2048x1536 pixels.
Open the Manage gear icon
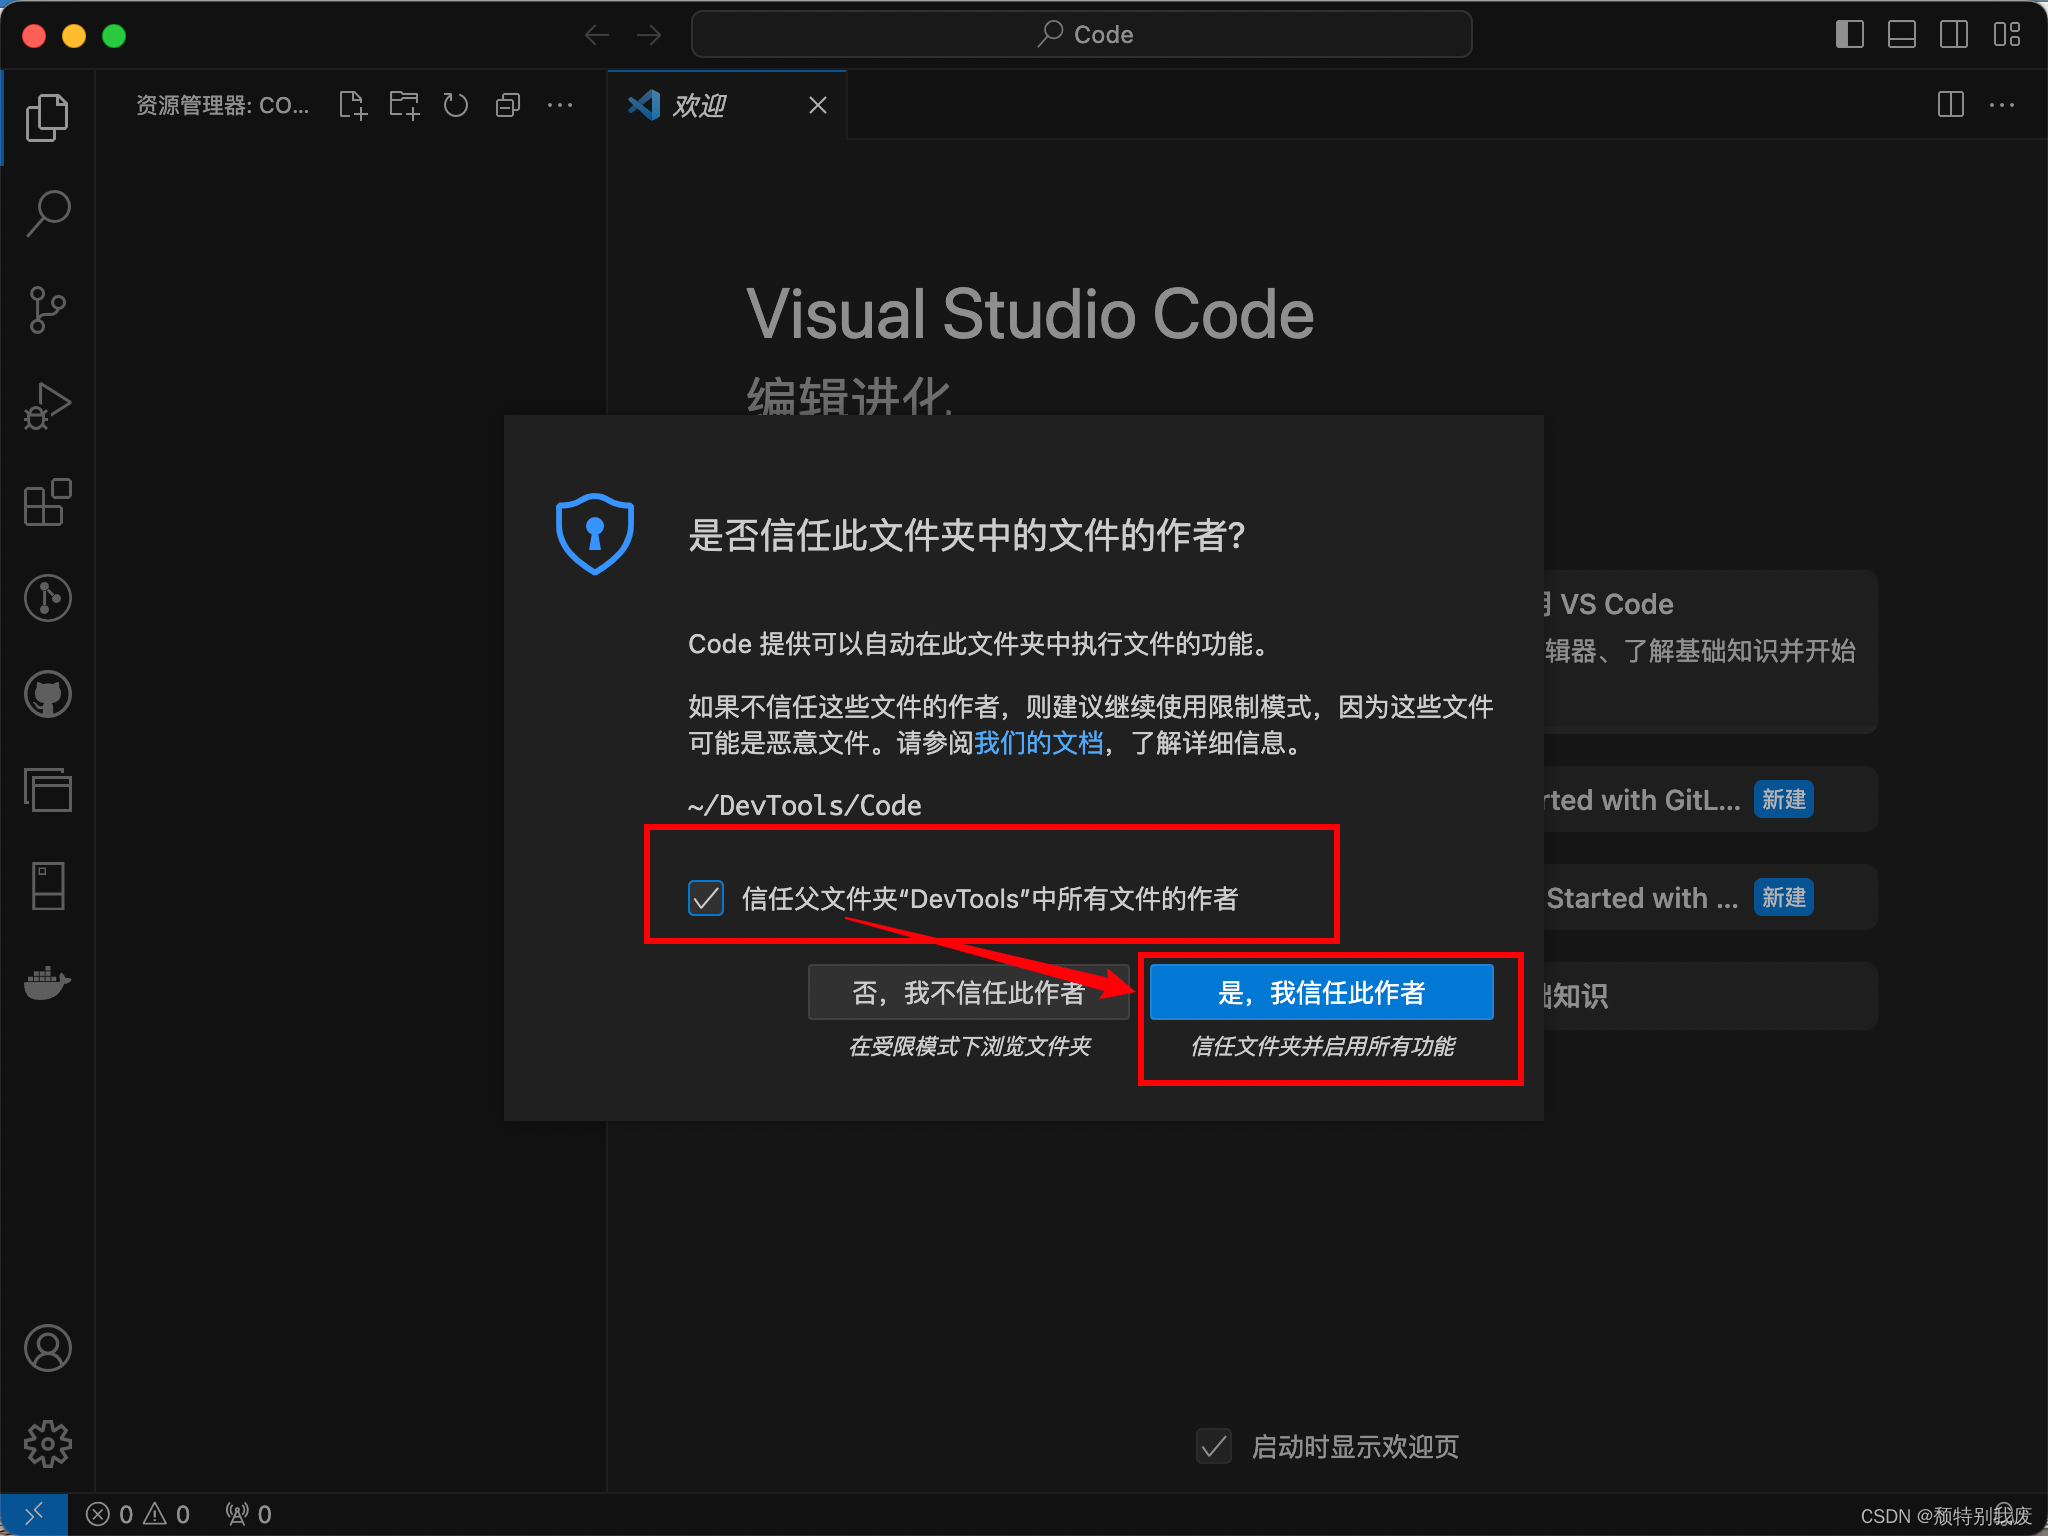click(47, 1444)
